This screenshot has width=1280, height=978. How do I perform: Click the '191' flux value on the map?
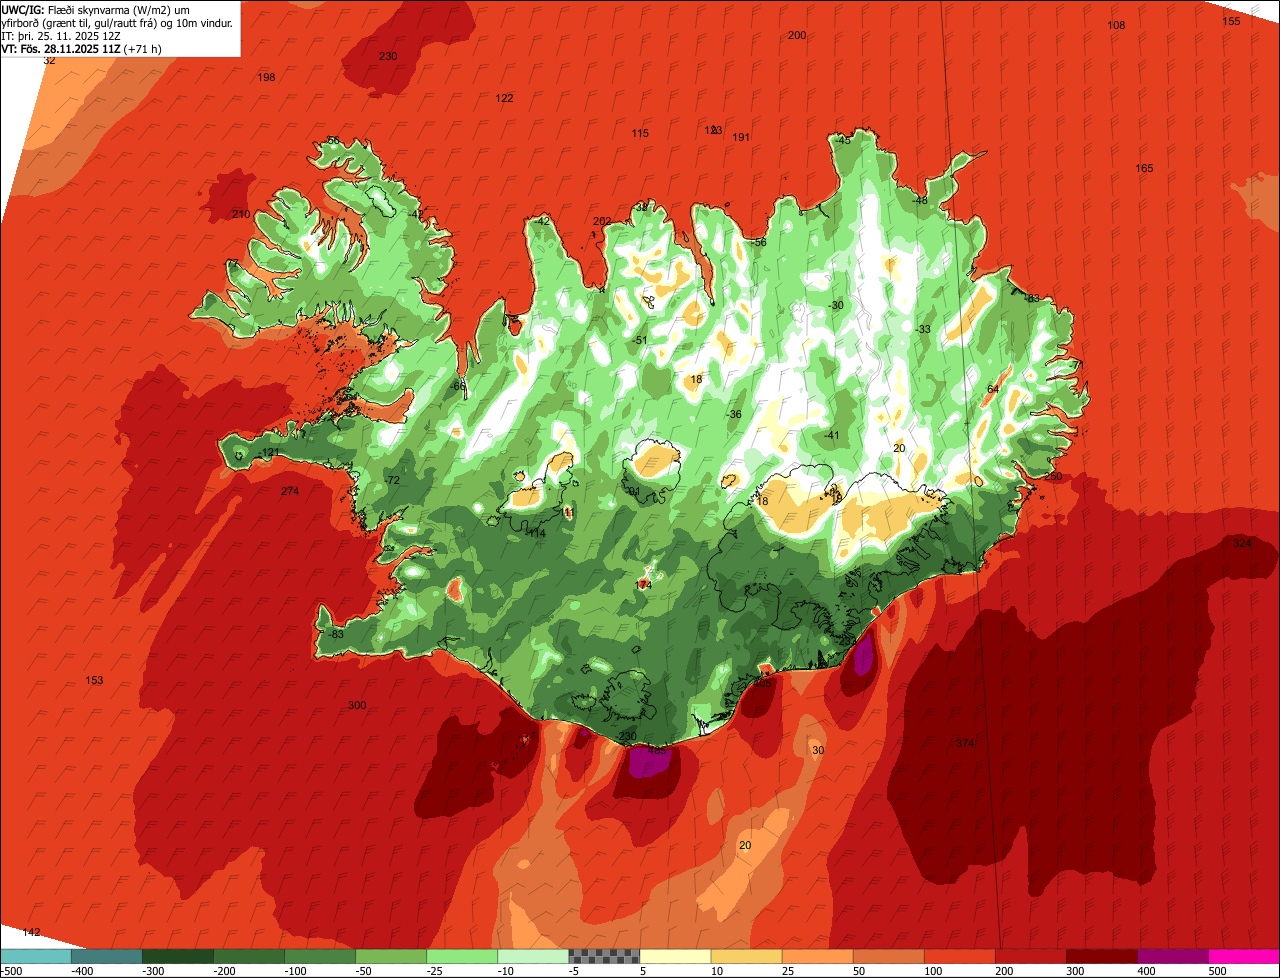pyautogui.click(x=741, y=137)
